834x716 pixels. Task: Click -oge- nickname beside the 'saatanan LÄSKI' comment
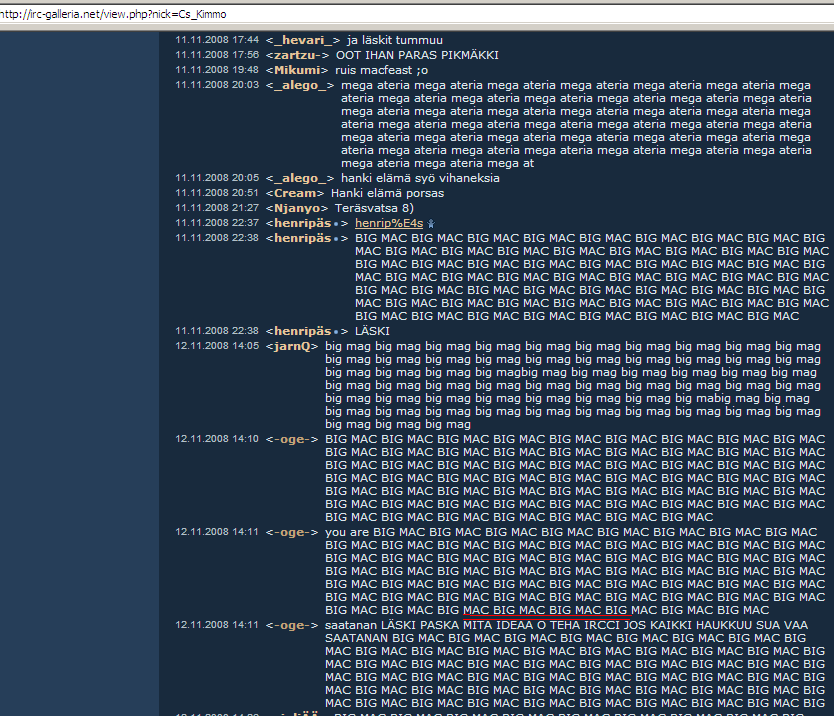pyautogui.click(x=292, y=625)
